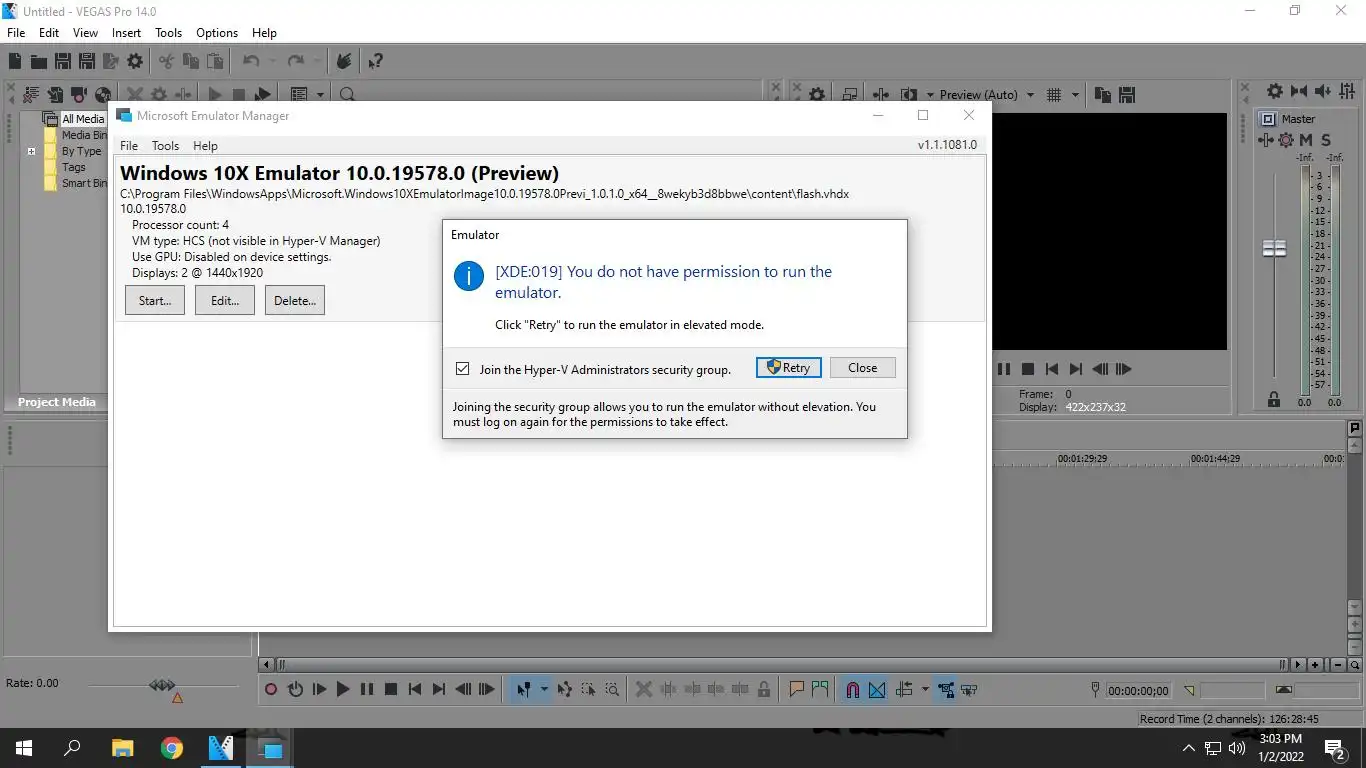Click the Save As icon in VEGAS toolbar
Image resolution: width=1366 pixels, height=768 pixels.
point(86,62)
